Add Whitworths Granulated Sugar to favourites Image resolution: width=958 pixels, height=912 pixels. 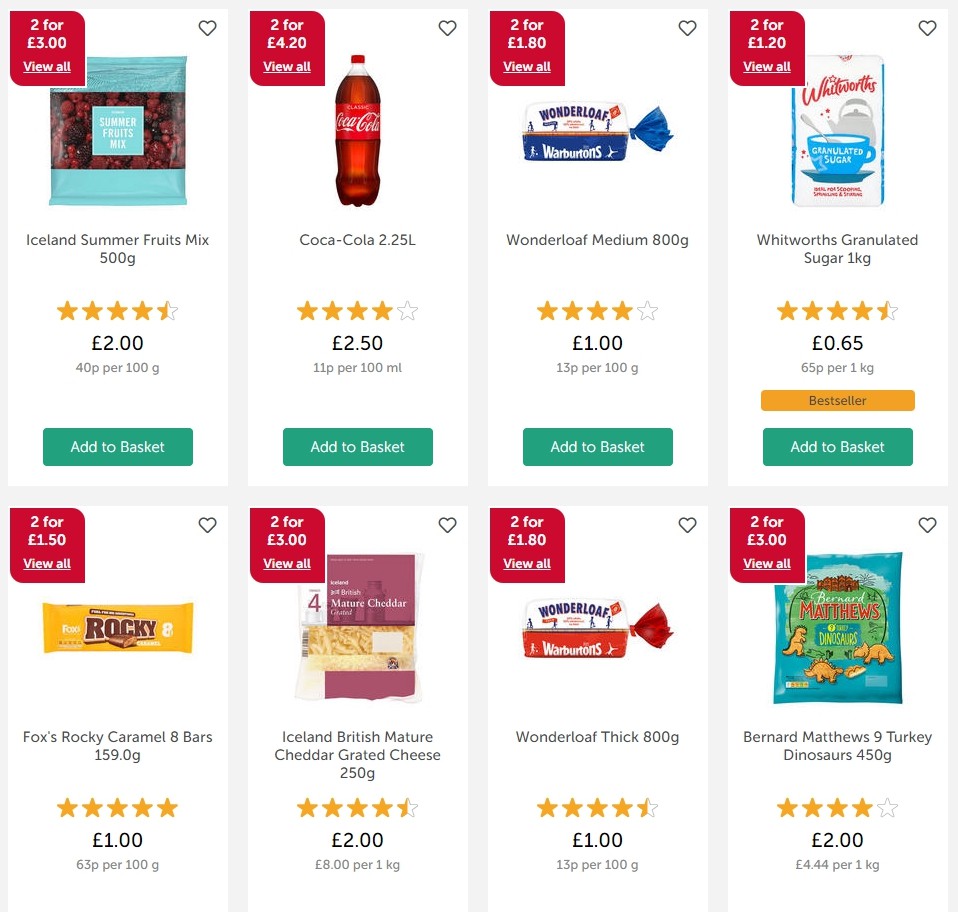[927, 28]
